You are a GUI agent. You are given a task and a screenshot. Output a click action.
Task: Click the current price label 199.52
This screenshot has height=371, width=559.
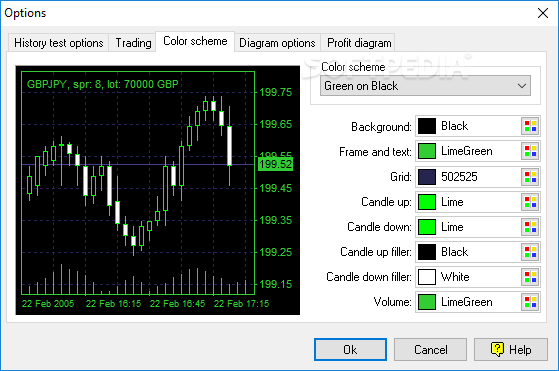tap(276, 164)
